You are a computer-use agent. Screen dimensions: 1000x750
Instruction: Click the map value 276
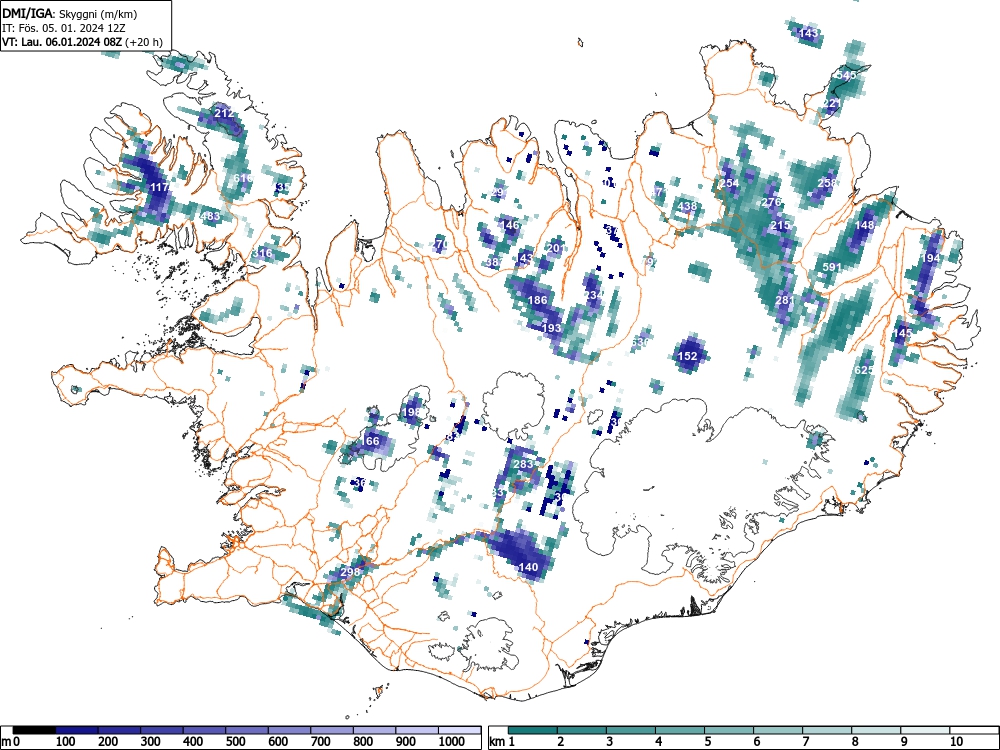point(772,202)
